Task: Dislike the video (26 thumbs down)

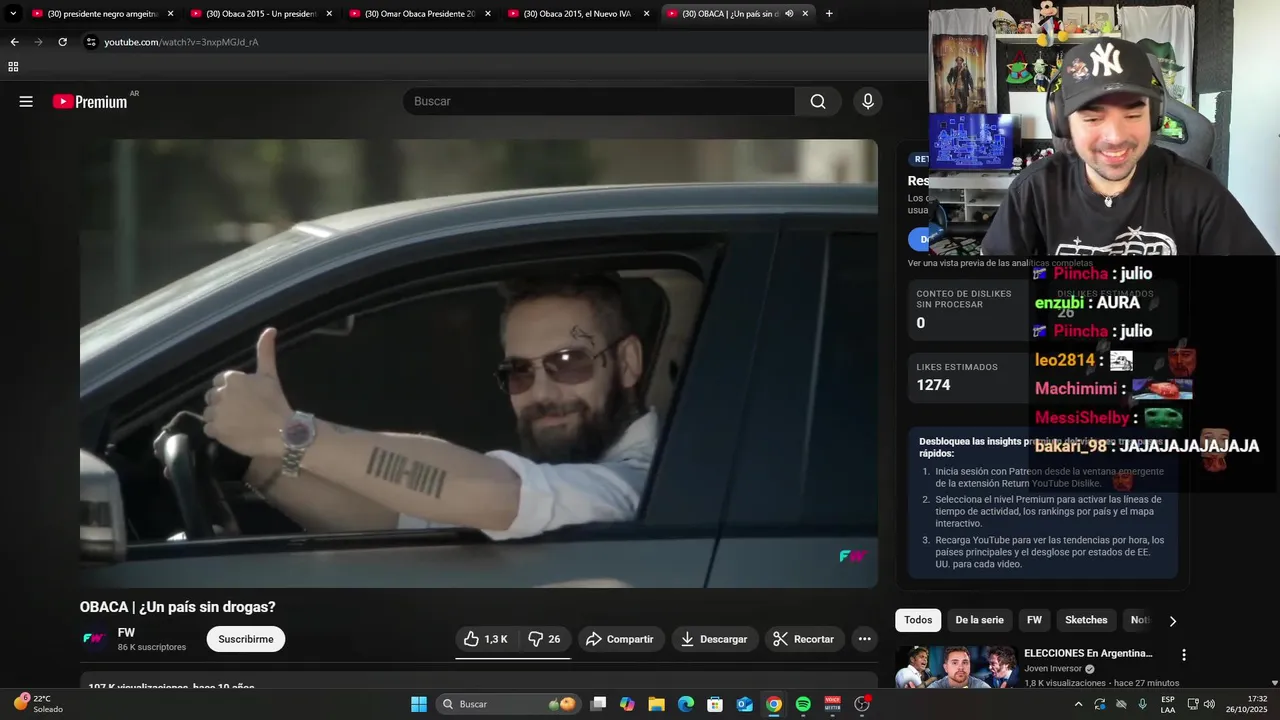Action: [544, 639]
